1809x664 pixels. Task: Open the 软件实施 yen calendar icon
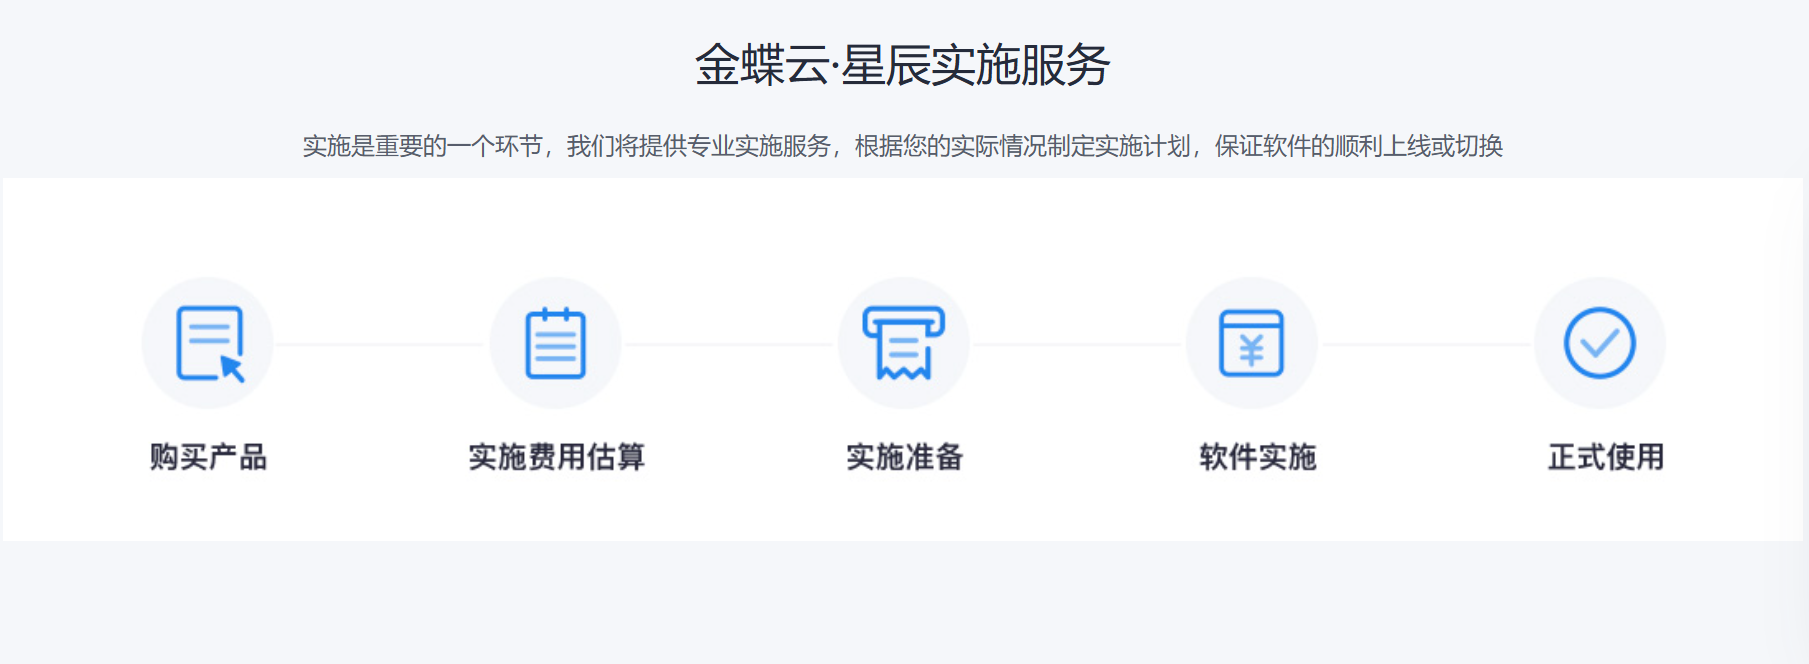(1251, 343)
